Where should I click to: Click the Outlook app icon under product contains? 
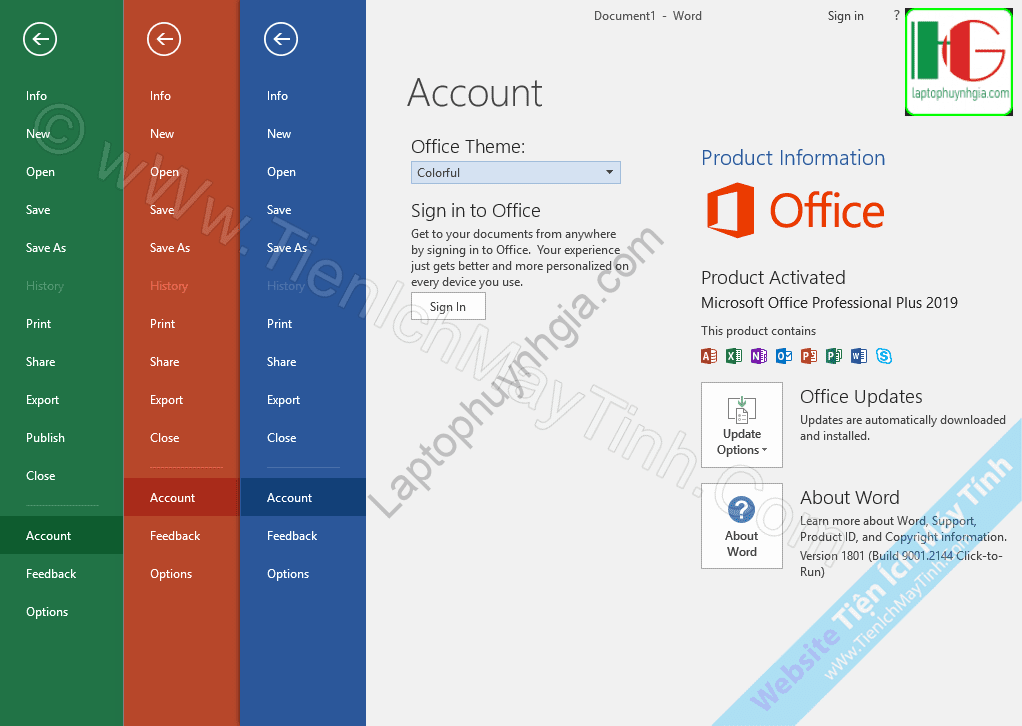pos(784,356)
